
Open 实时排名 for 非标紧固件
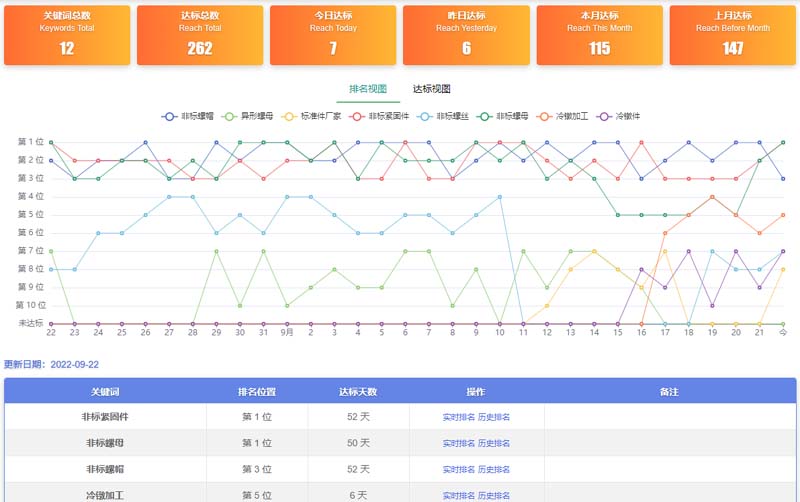pyautogui.click(x=458, y=417)
